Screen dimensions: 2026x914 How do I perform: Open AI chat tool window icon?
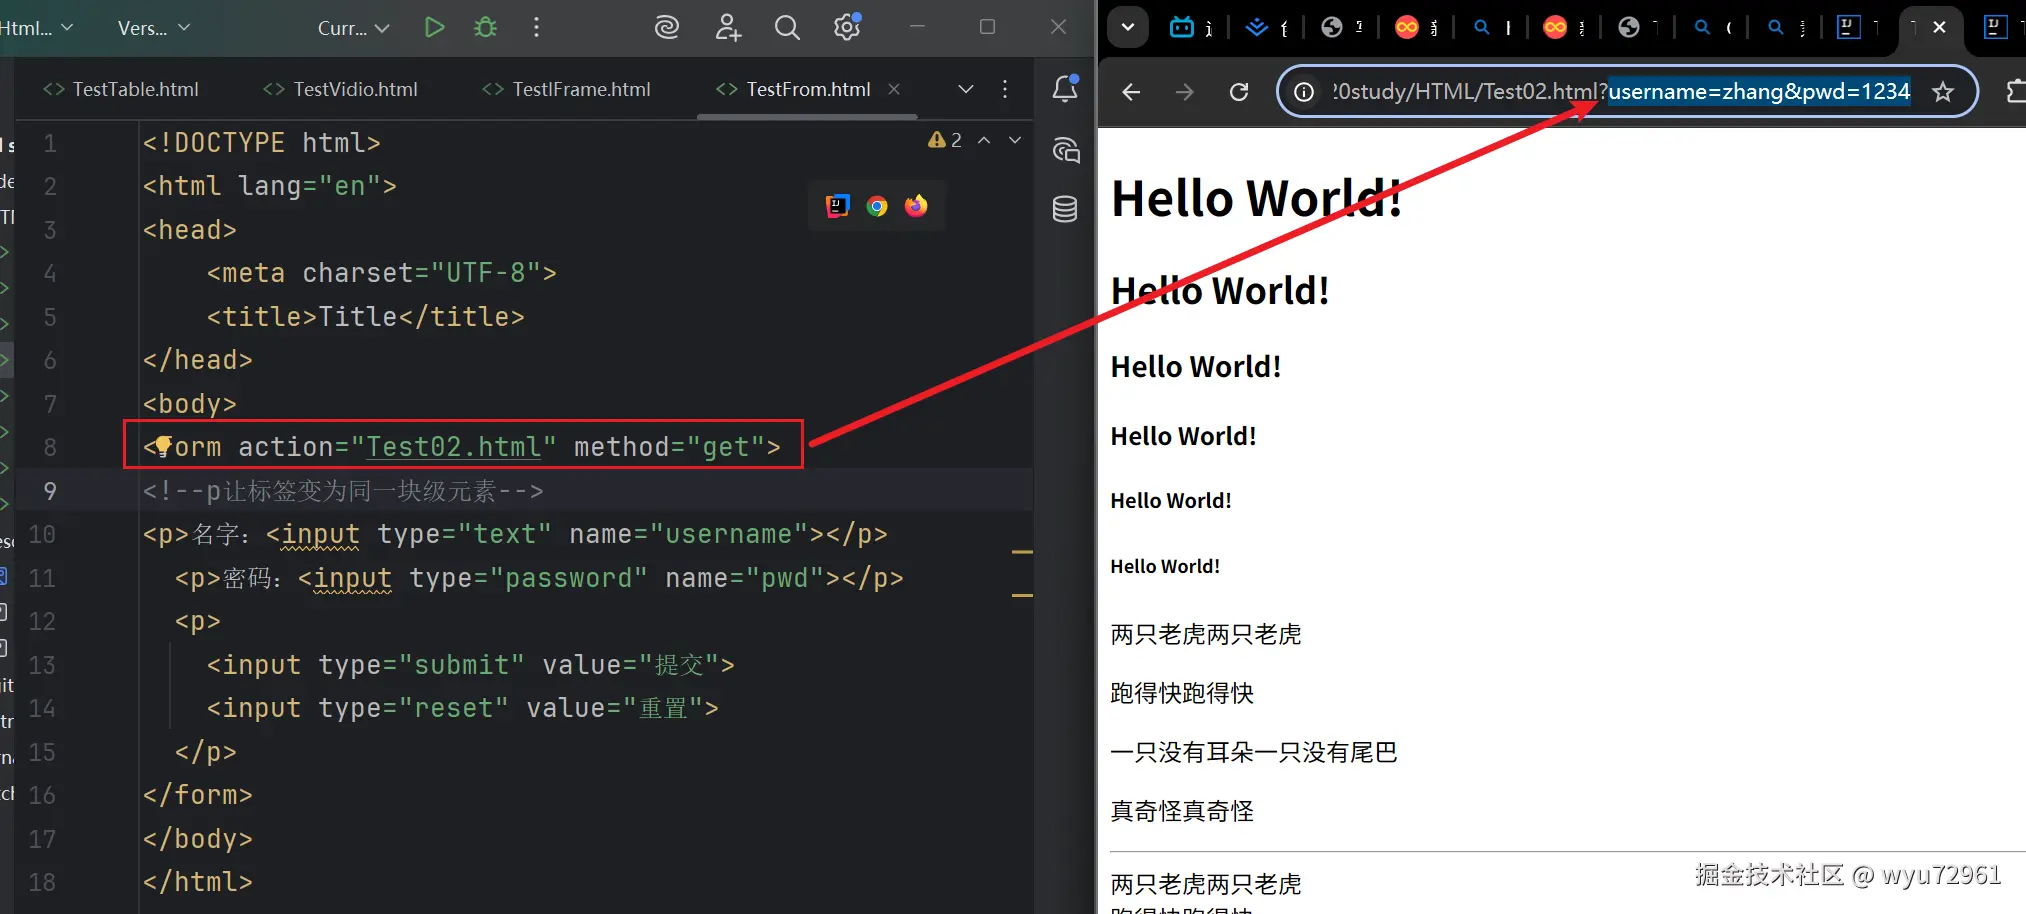(1066, 150)
